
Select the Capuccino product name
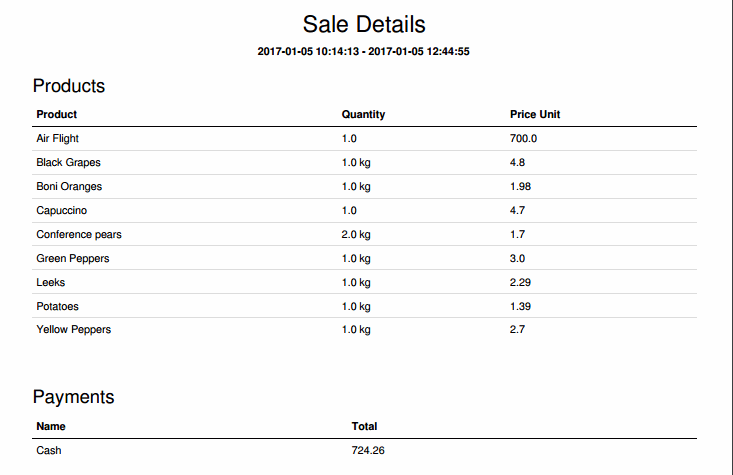tap(62, 211)
